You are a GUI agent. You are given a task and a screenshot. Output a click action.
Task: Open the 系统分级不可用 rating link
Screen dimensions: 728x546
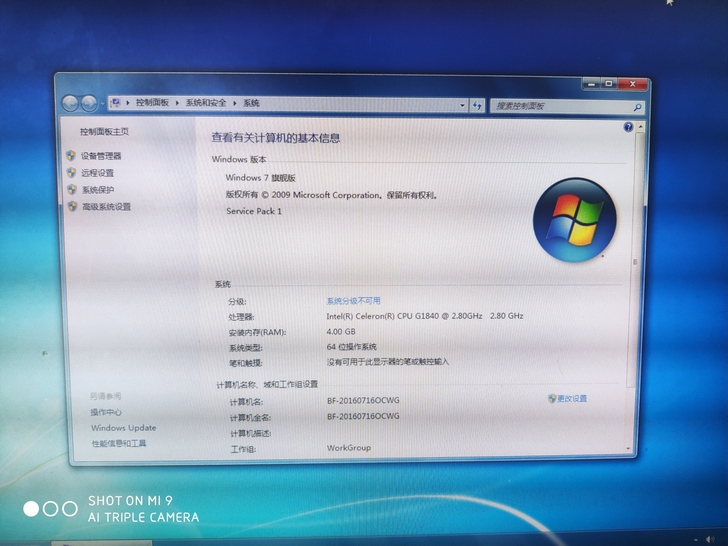(353, 301)
